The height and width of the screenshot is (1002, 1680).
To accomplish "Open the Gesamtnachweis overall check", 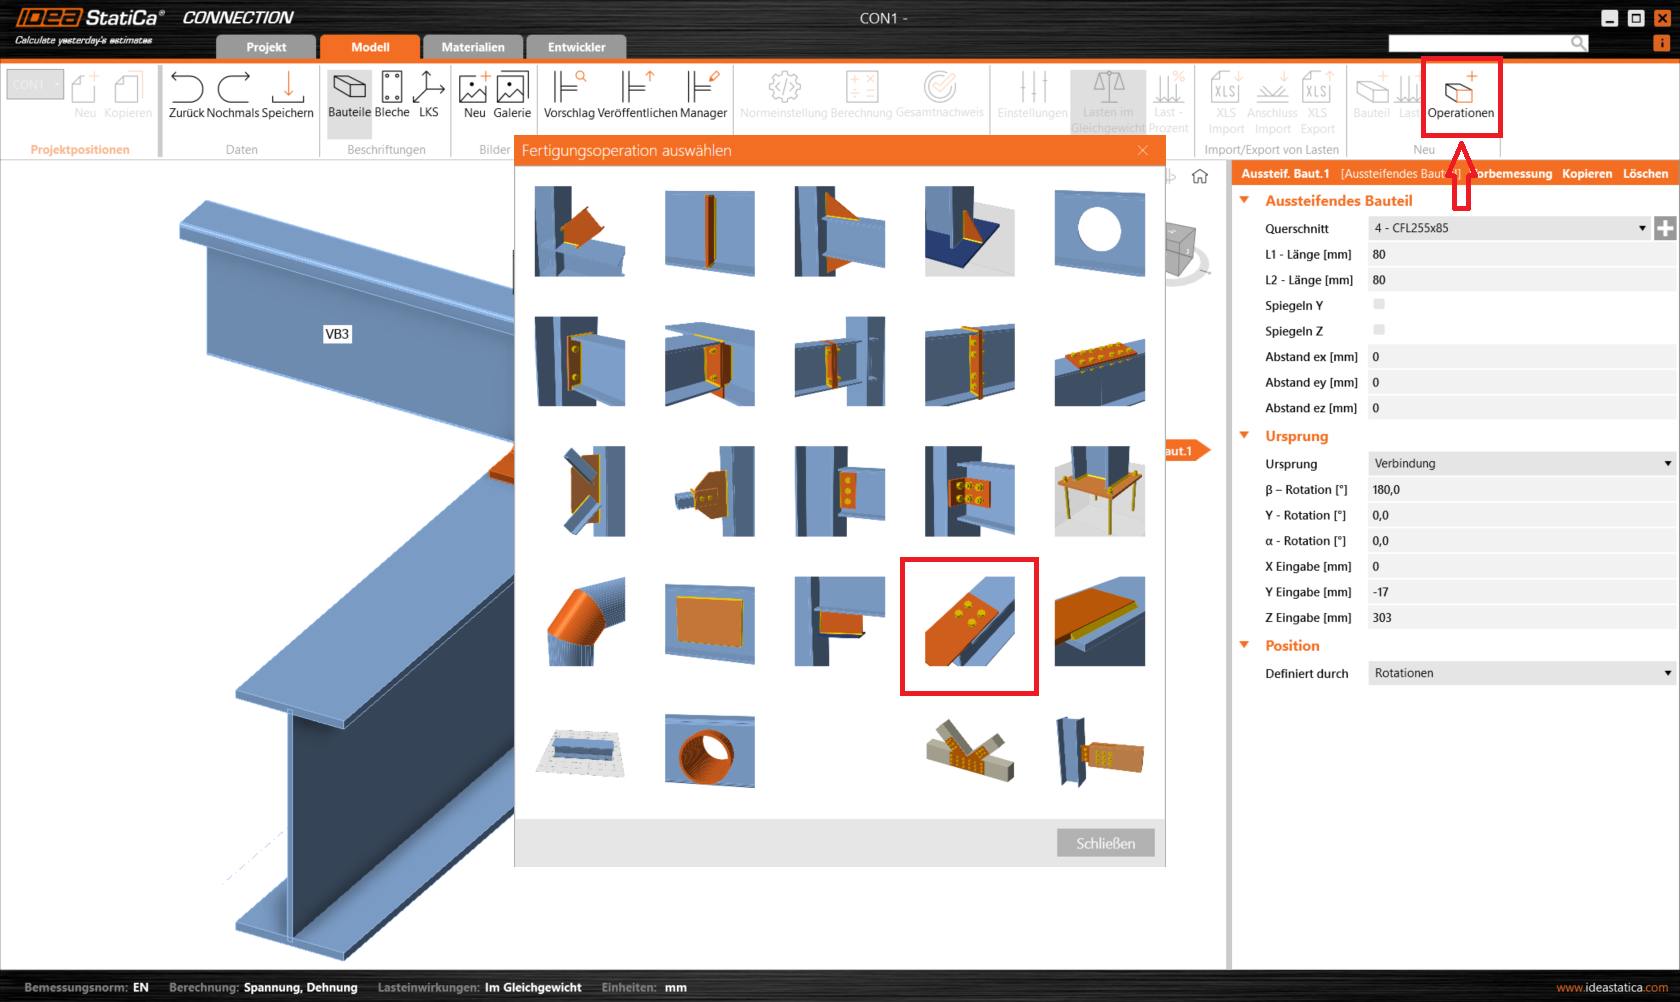I will pyautogui.click(x=940, y=95).
